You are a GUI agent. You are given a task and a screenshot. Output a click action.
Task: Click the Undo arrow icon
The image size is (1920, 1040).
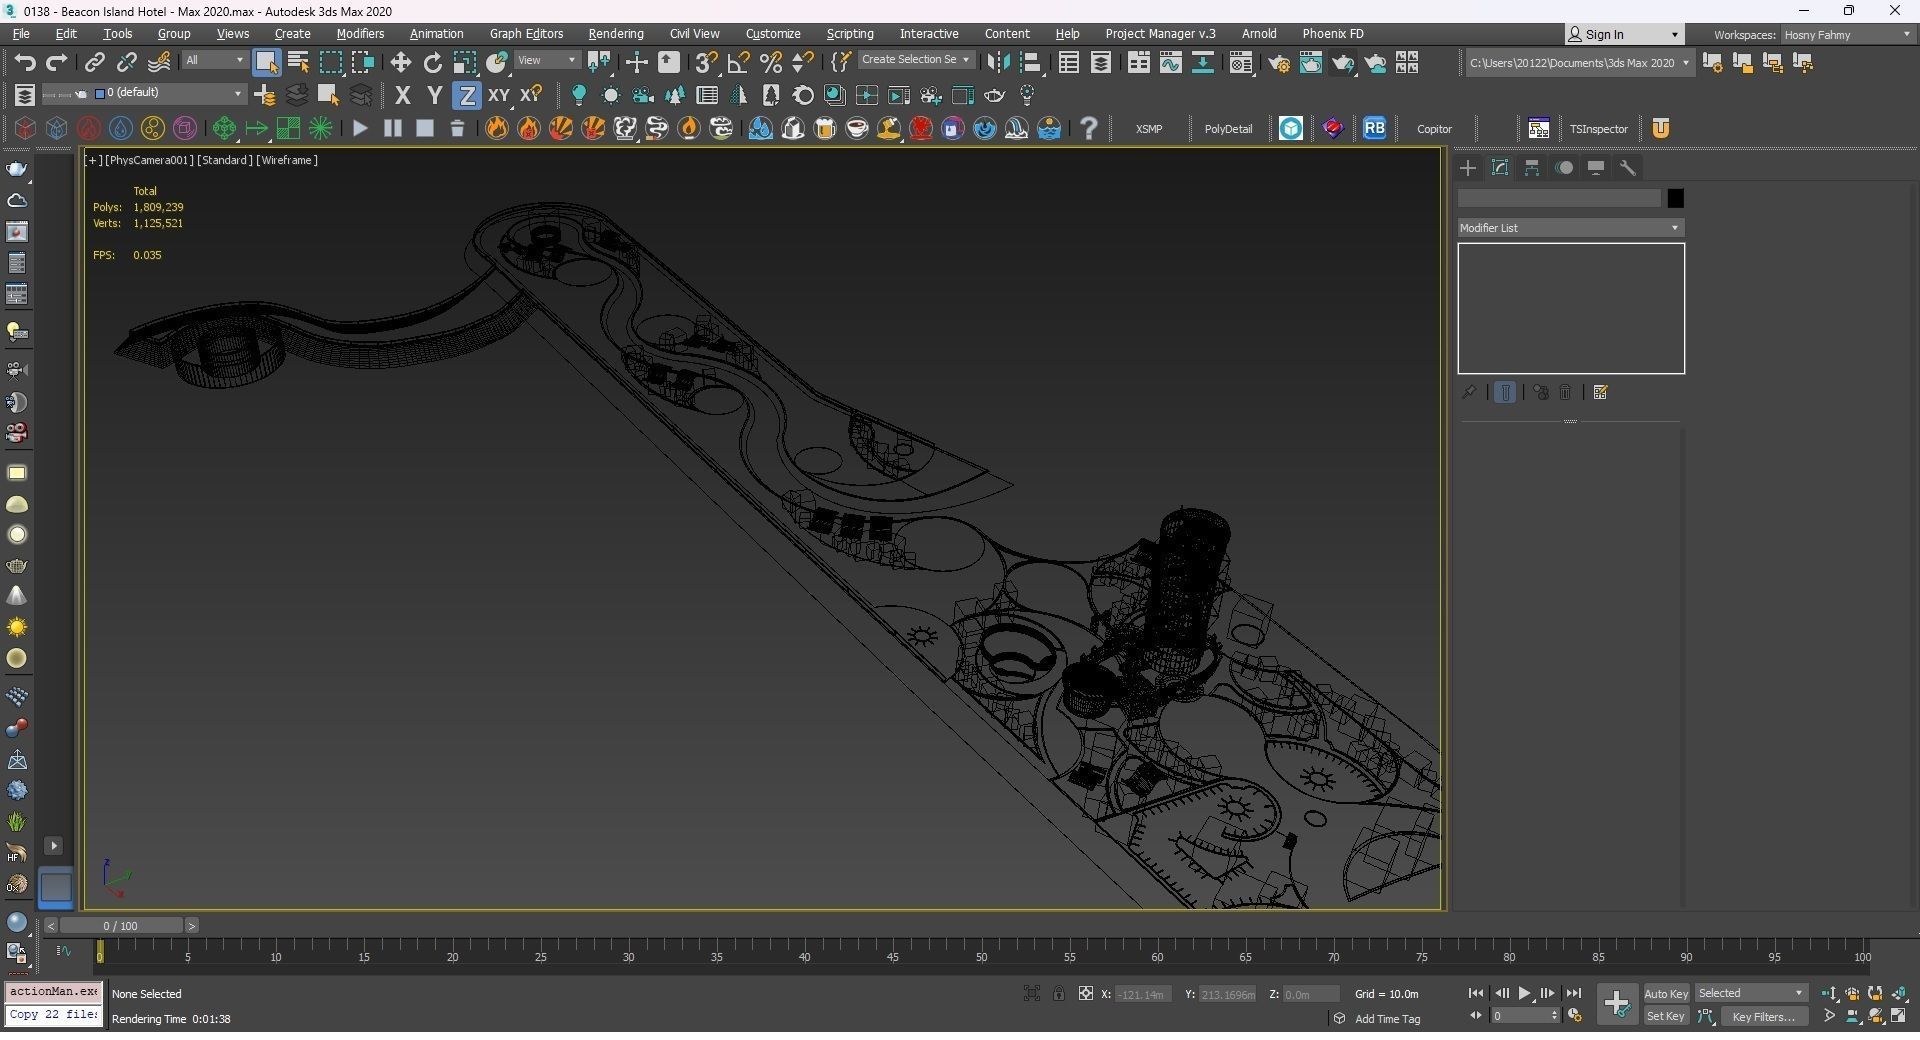coord(25,63)
